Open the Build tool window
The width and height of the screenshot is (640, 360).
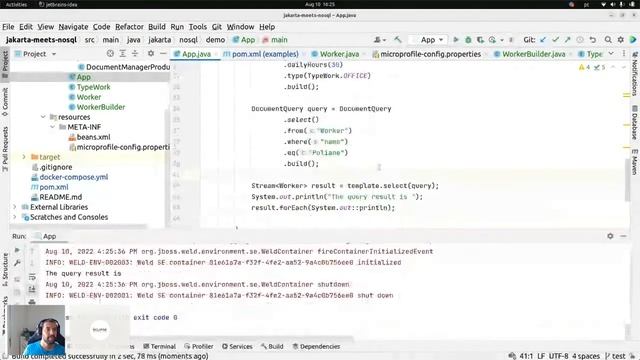coord(272,347)
